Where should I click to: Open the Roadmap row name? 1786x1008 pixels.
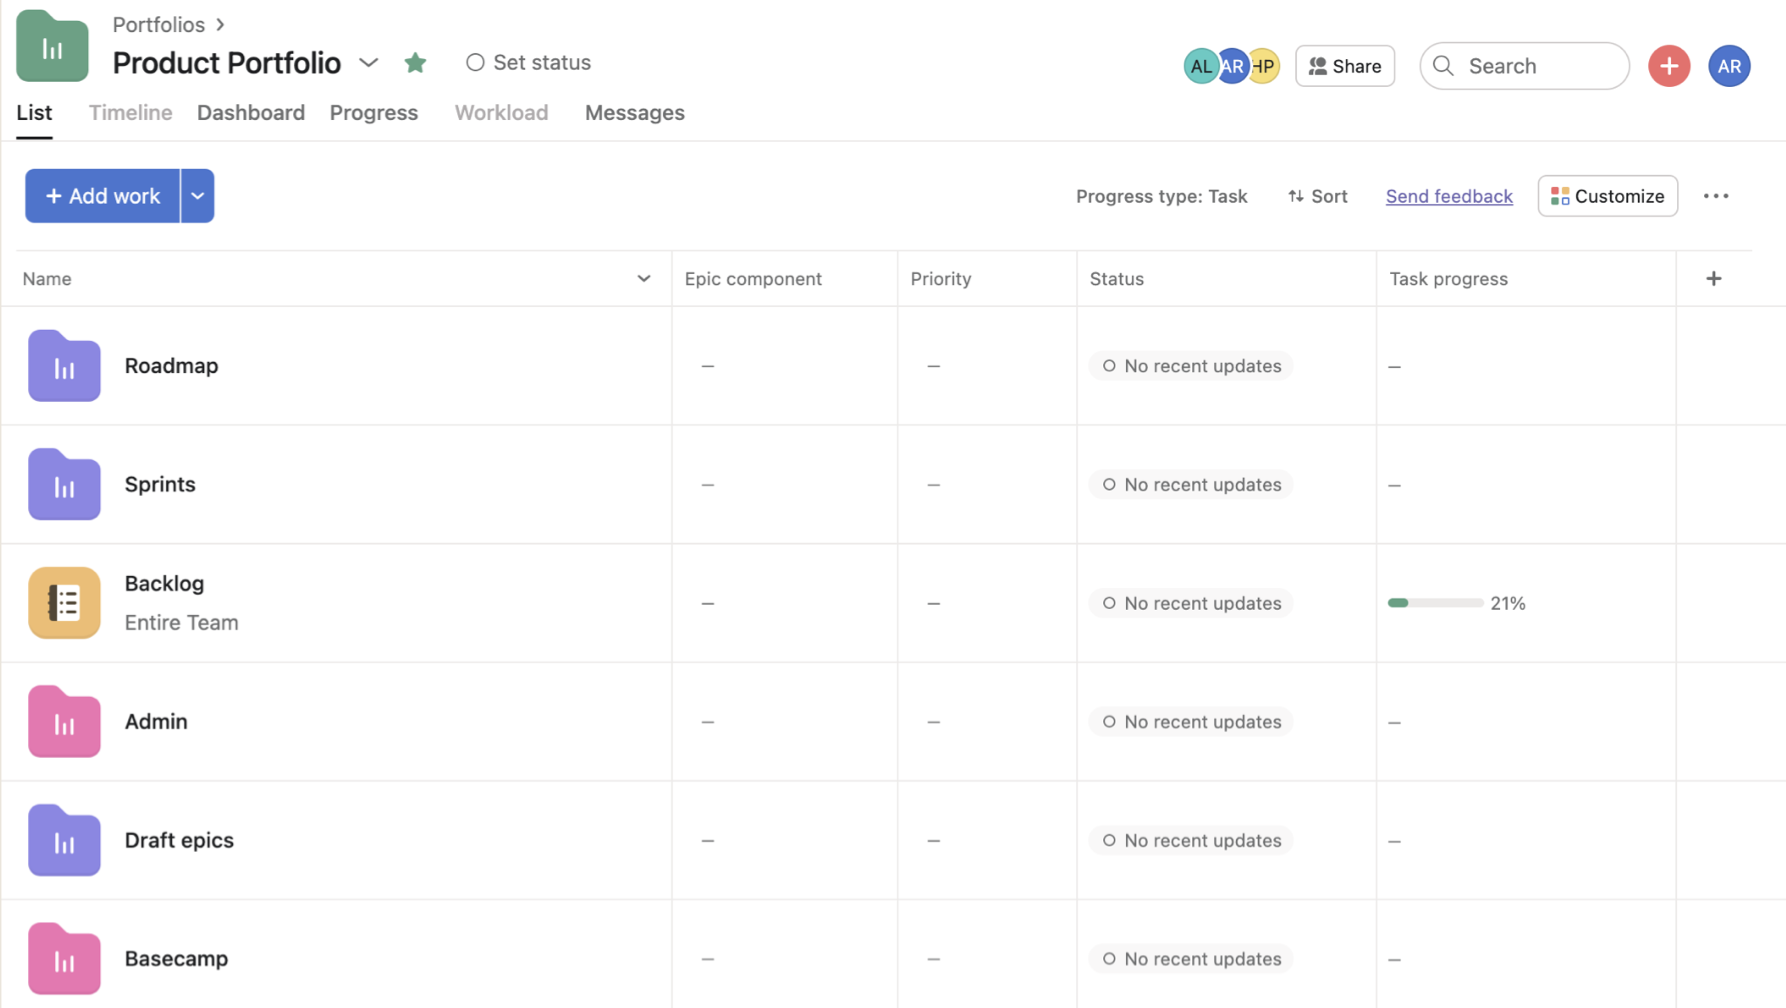coord(171,366)
